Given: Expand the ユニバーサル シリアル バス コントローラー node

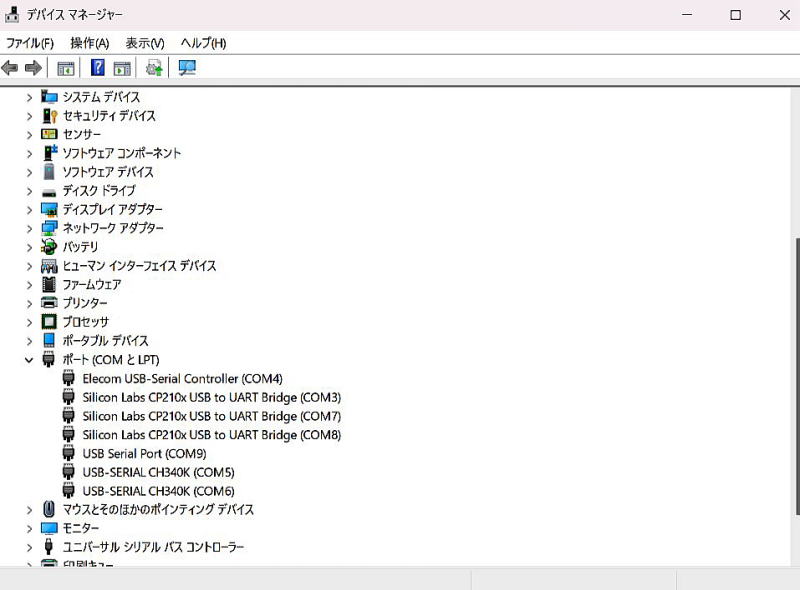Looking at the screenshot, I should (x=29, y=547).
